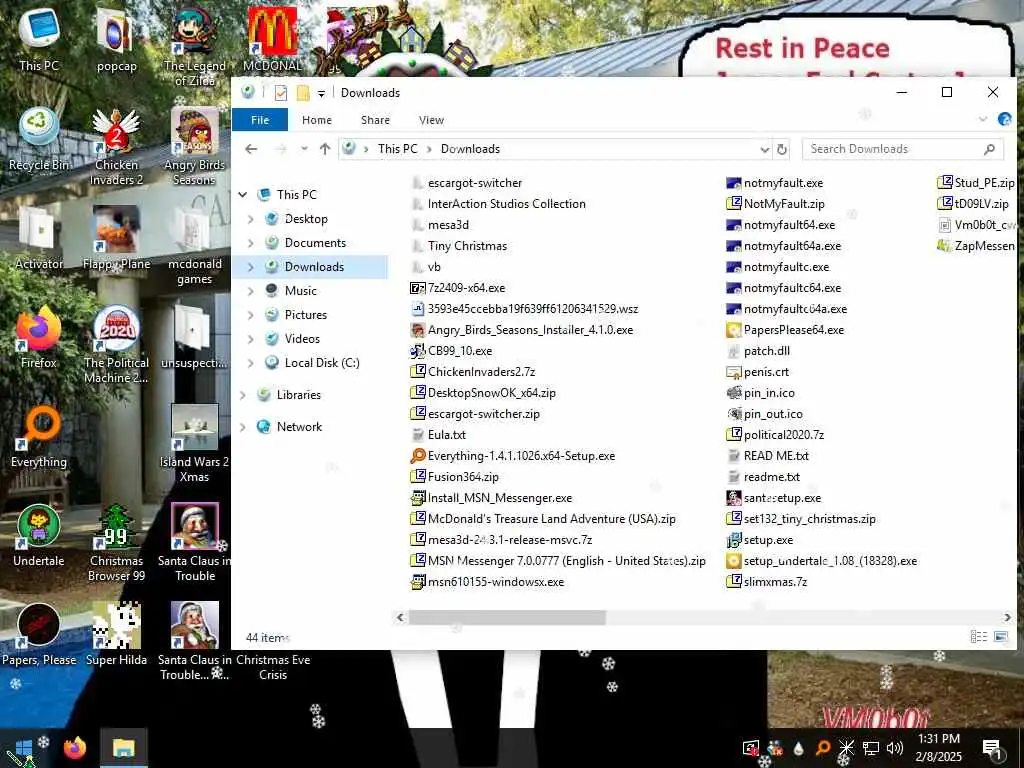Click the New folder quick access icon
1024x768 pixels.
[302, 93]
